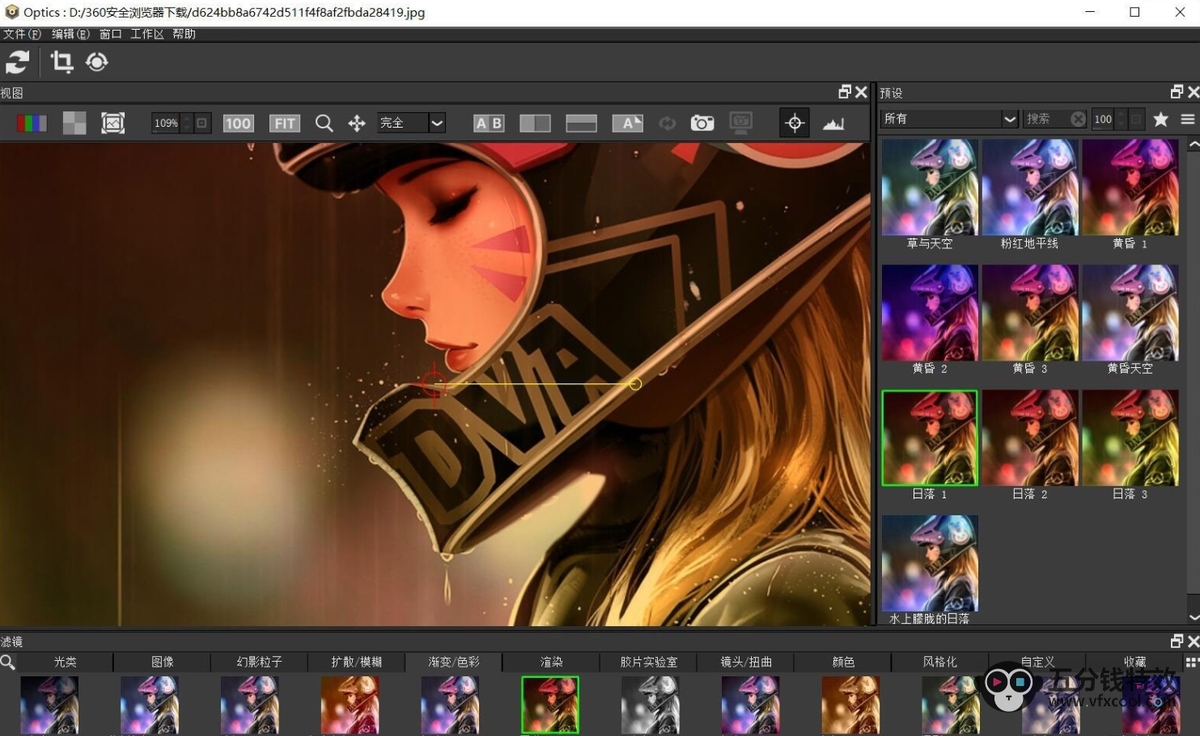Select the 日落 1 preset

[930, 438]
